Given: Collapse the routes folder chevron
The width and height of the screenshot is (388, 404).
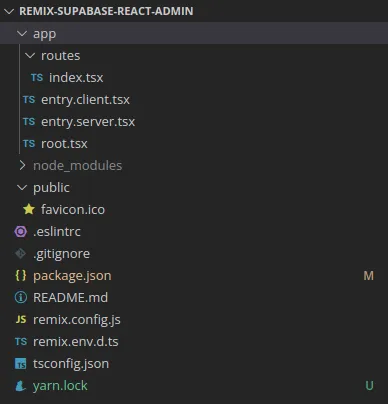Looking at the screenshot, I should tap(30, 55).
